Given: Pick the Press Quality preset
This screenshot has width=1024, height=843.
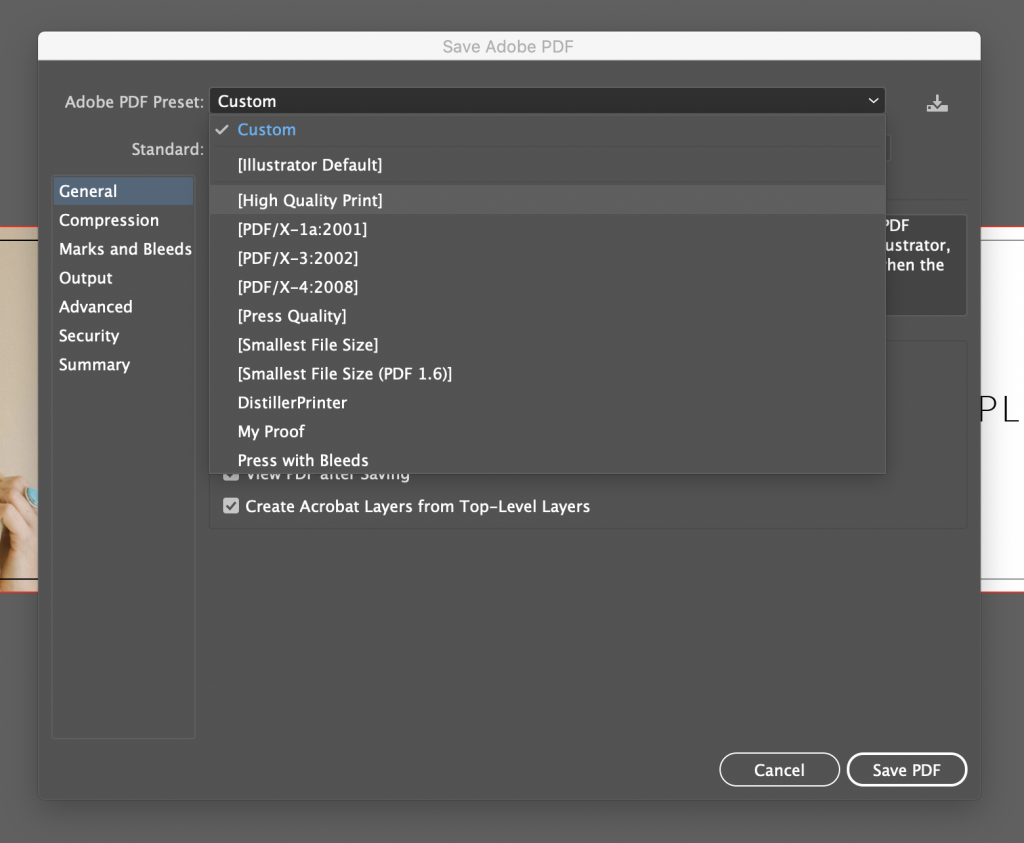Looking at the screenshot, I should (547, 316).
